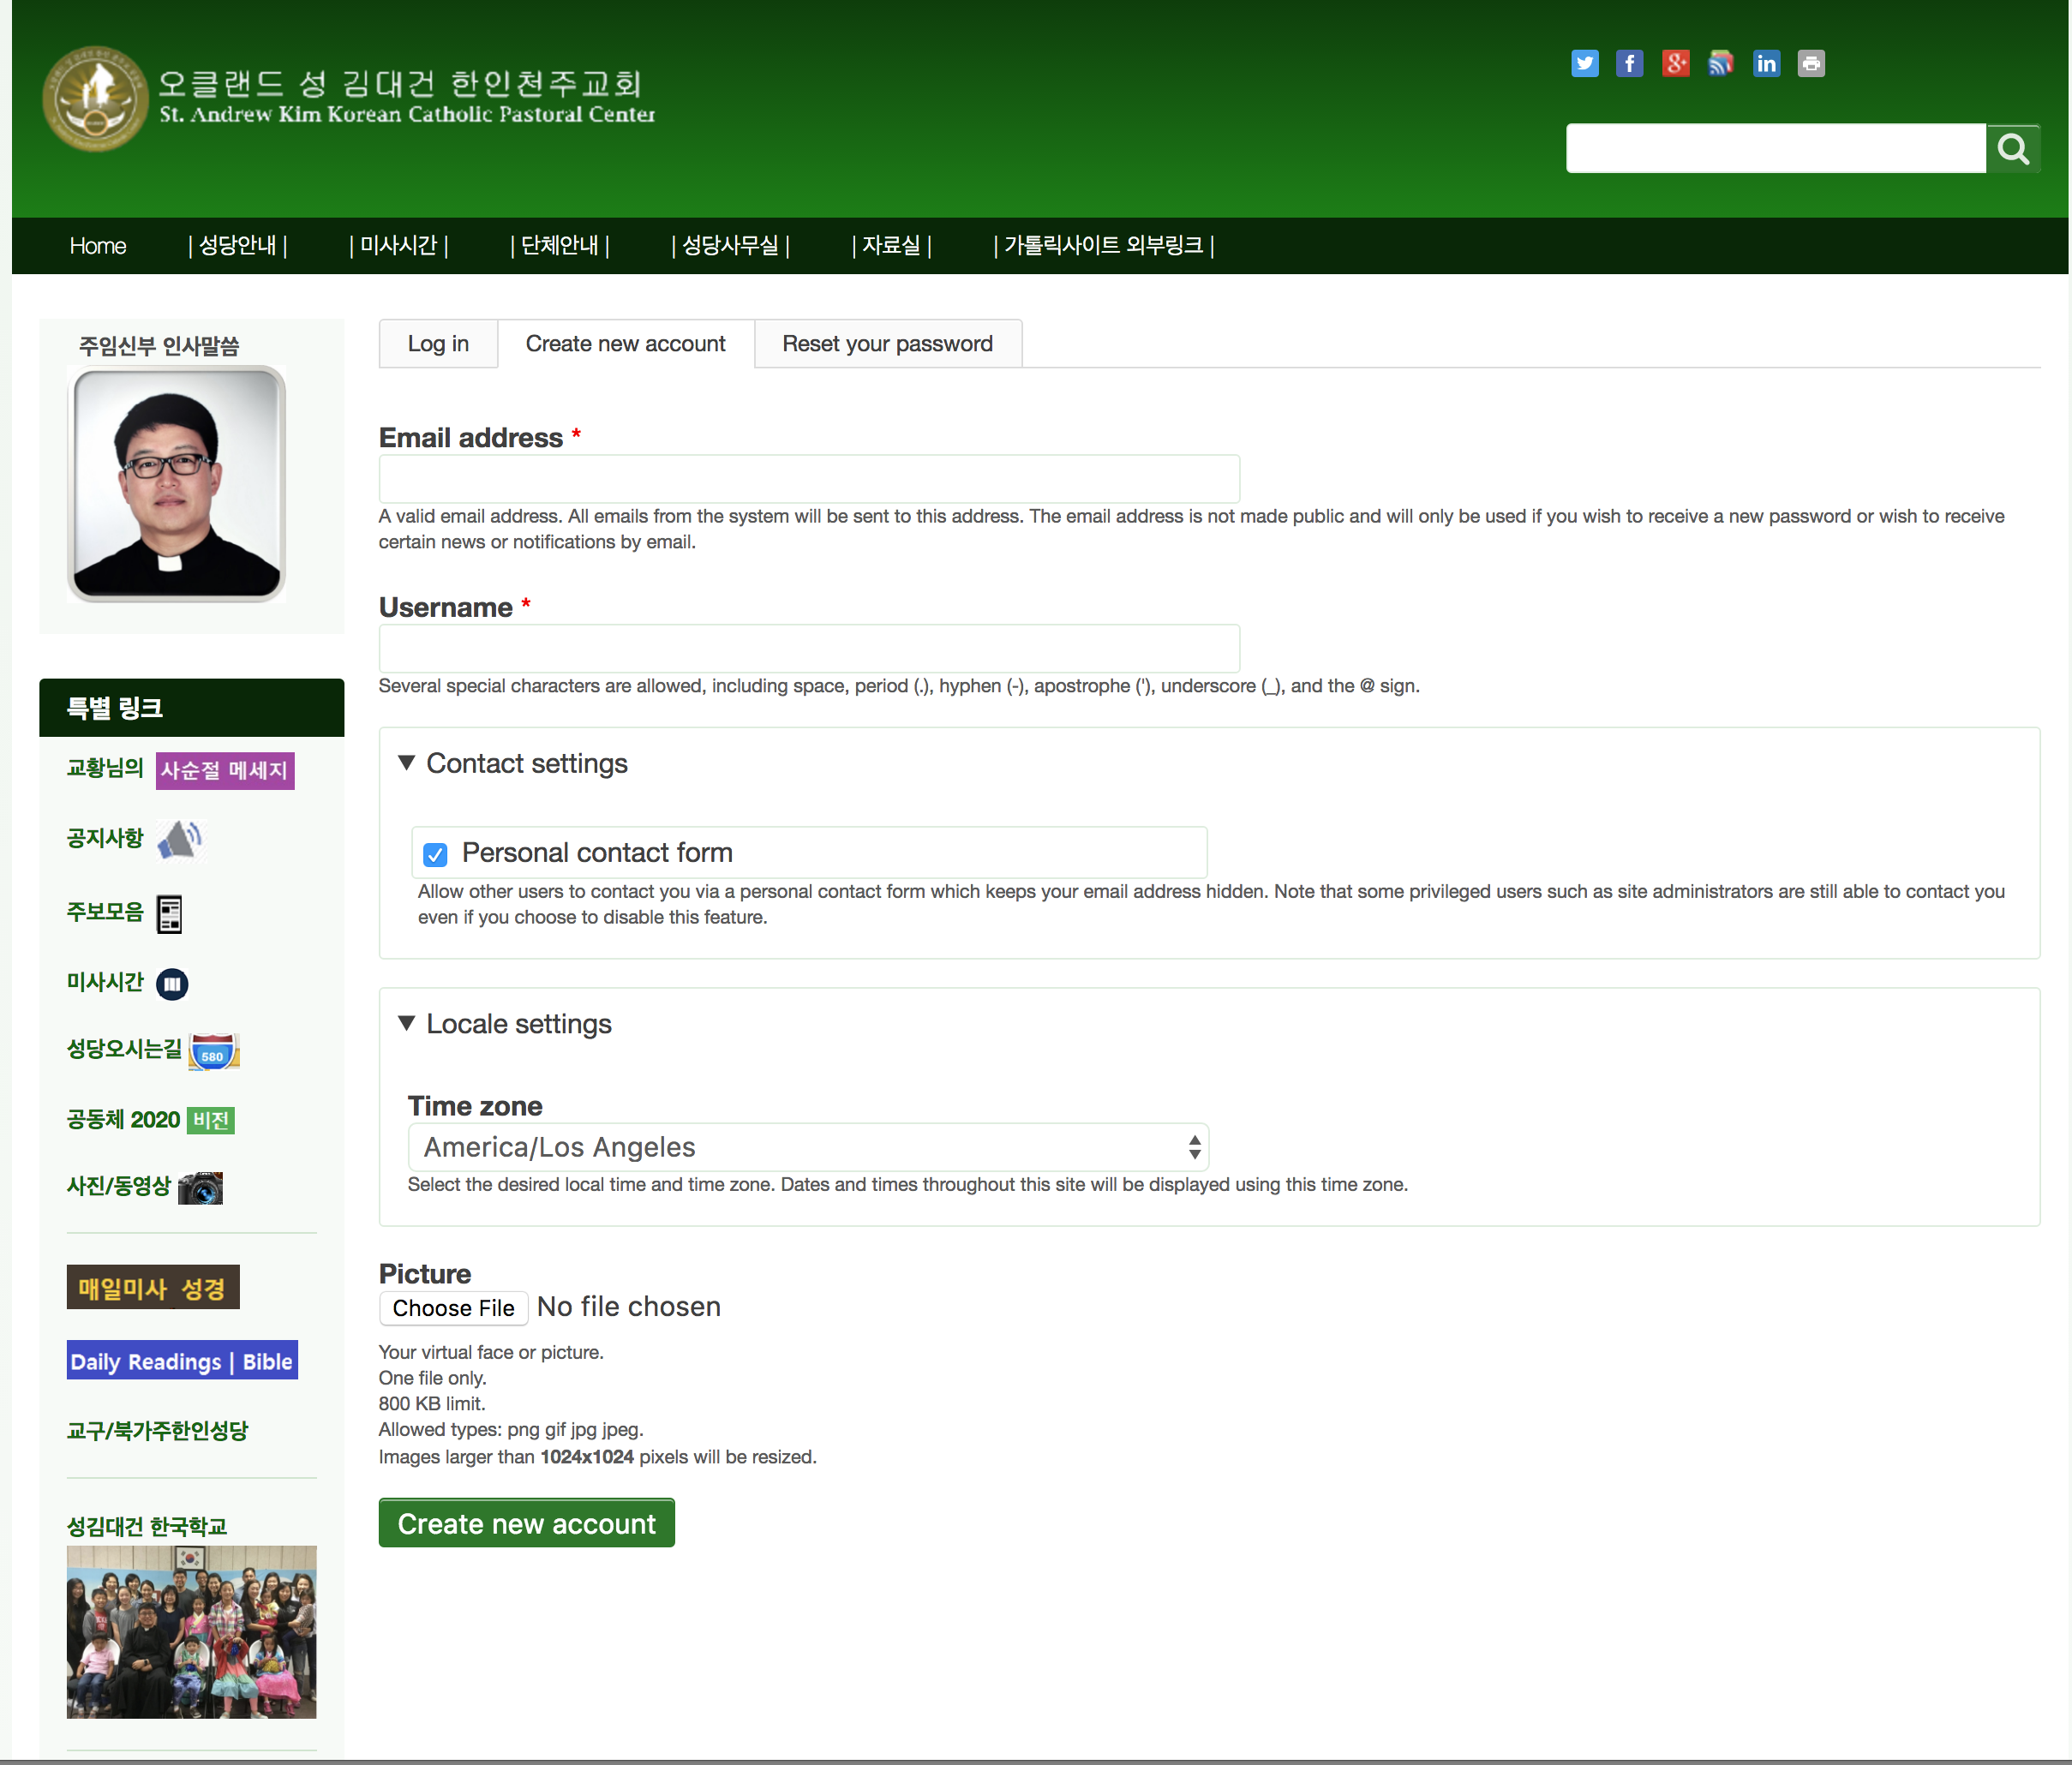Open the 자료실 menu item
Screen dimensions: 2072x1765
(892, 246)
